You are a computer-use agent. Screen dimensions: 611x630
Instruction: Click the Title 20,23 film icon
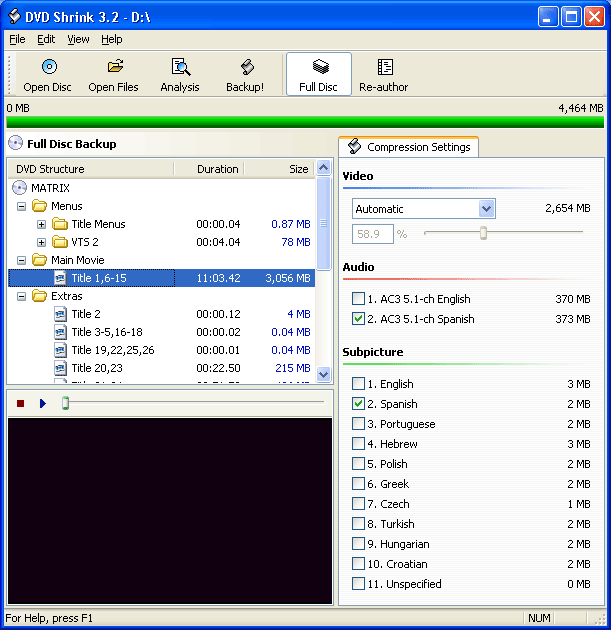pyautogui.click(x=60, y=368)
